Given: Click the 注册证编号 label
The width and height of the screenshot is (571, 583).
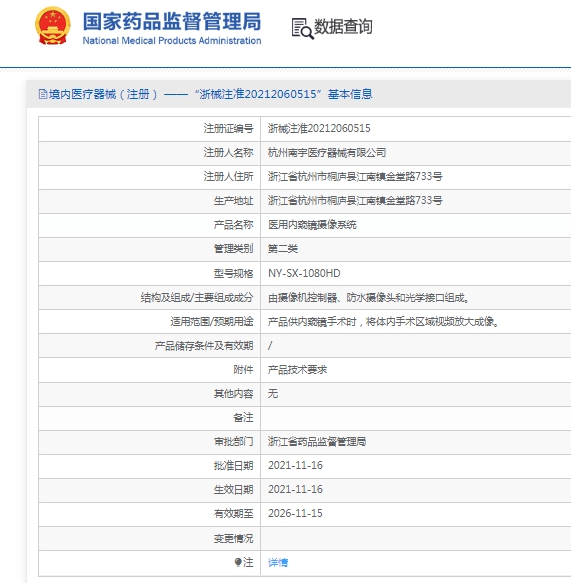Looking at the screenshot, I should pos(228,128).
